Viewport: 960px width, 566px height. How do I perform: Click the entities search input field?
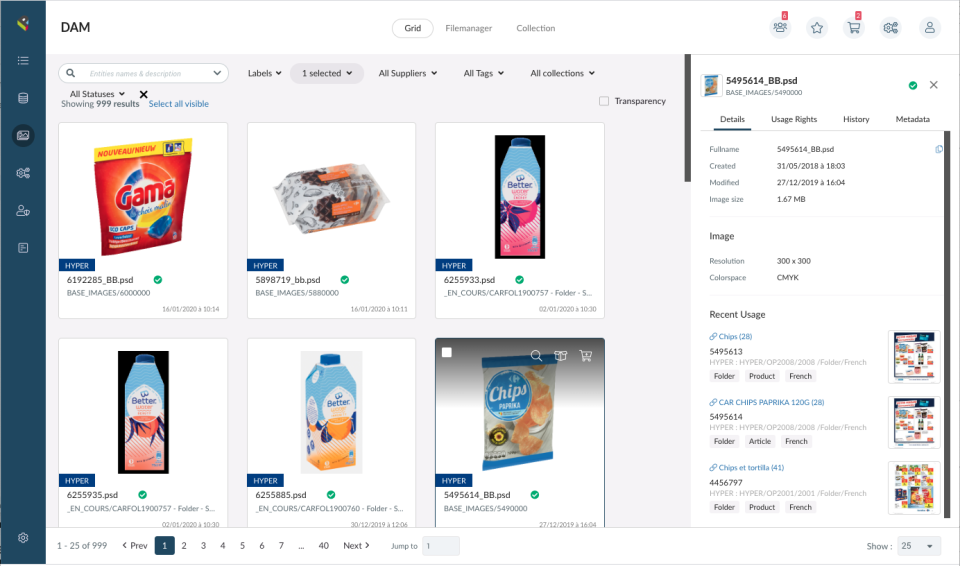pos(144,74)
